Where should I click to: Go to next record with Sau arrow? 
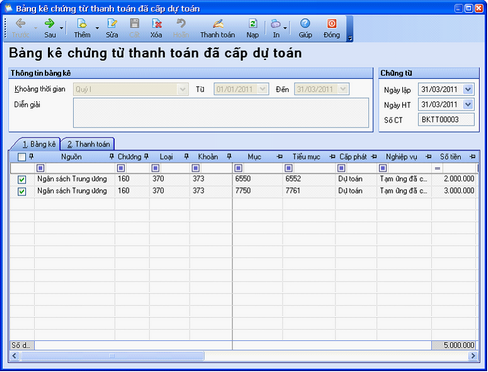click(49, 23)
